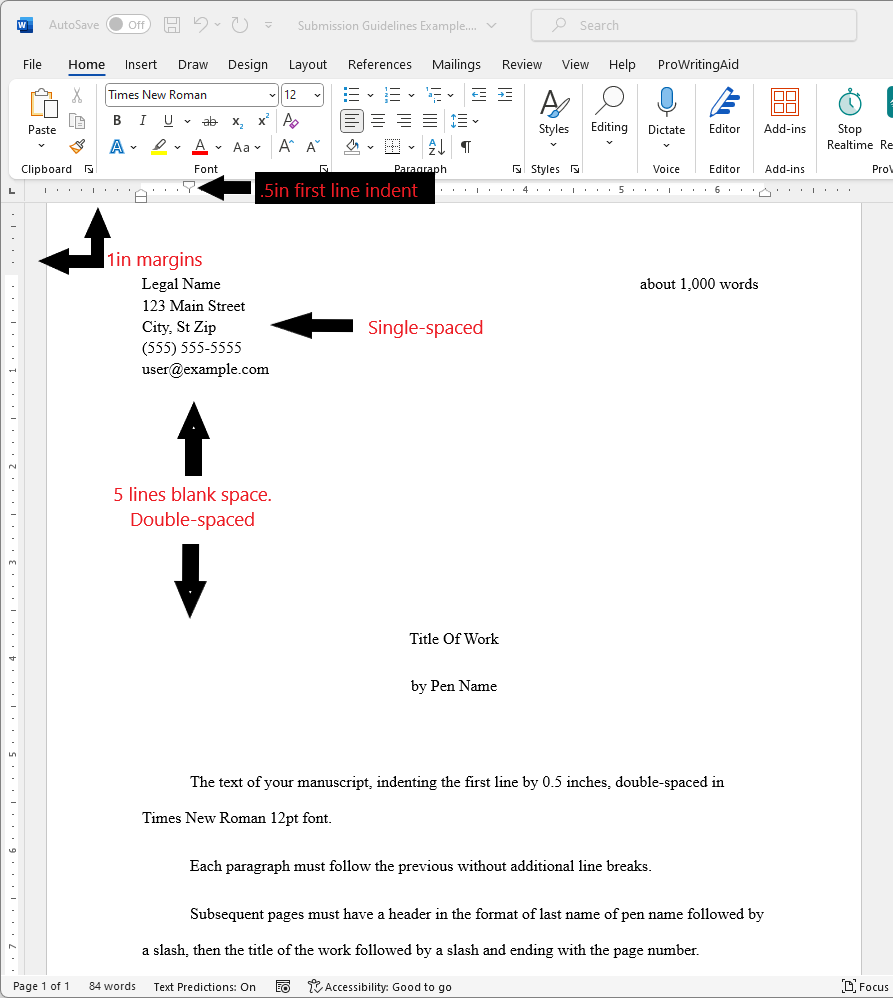The width and height of the screenshot is (893, 998).
Task: Center-align the paragraph text
Action: (x=378, y=121)
